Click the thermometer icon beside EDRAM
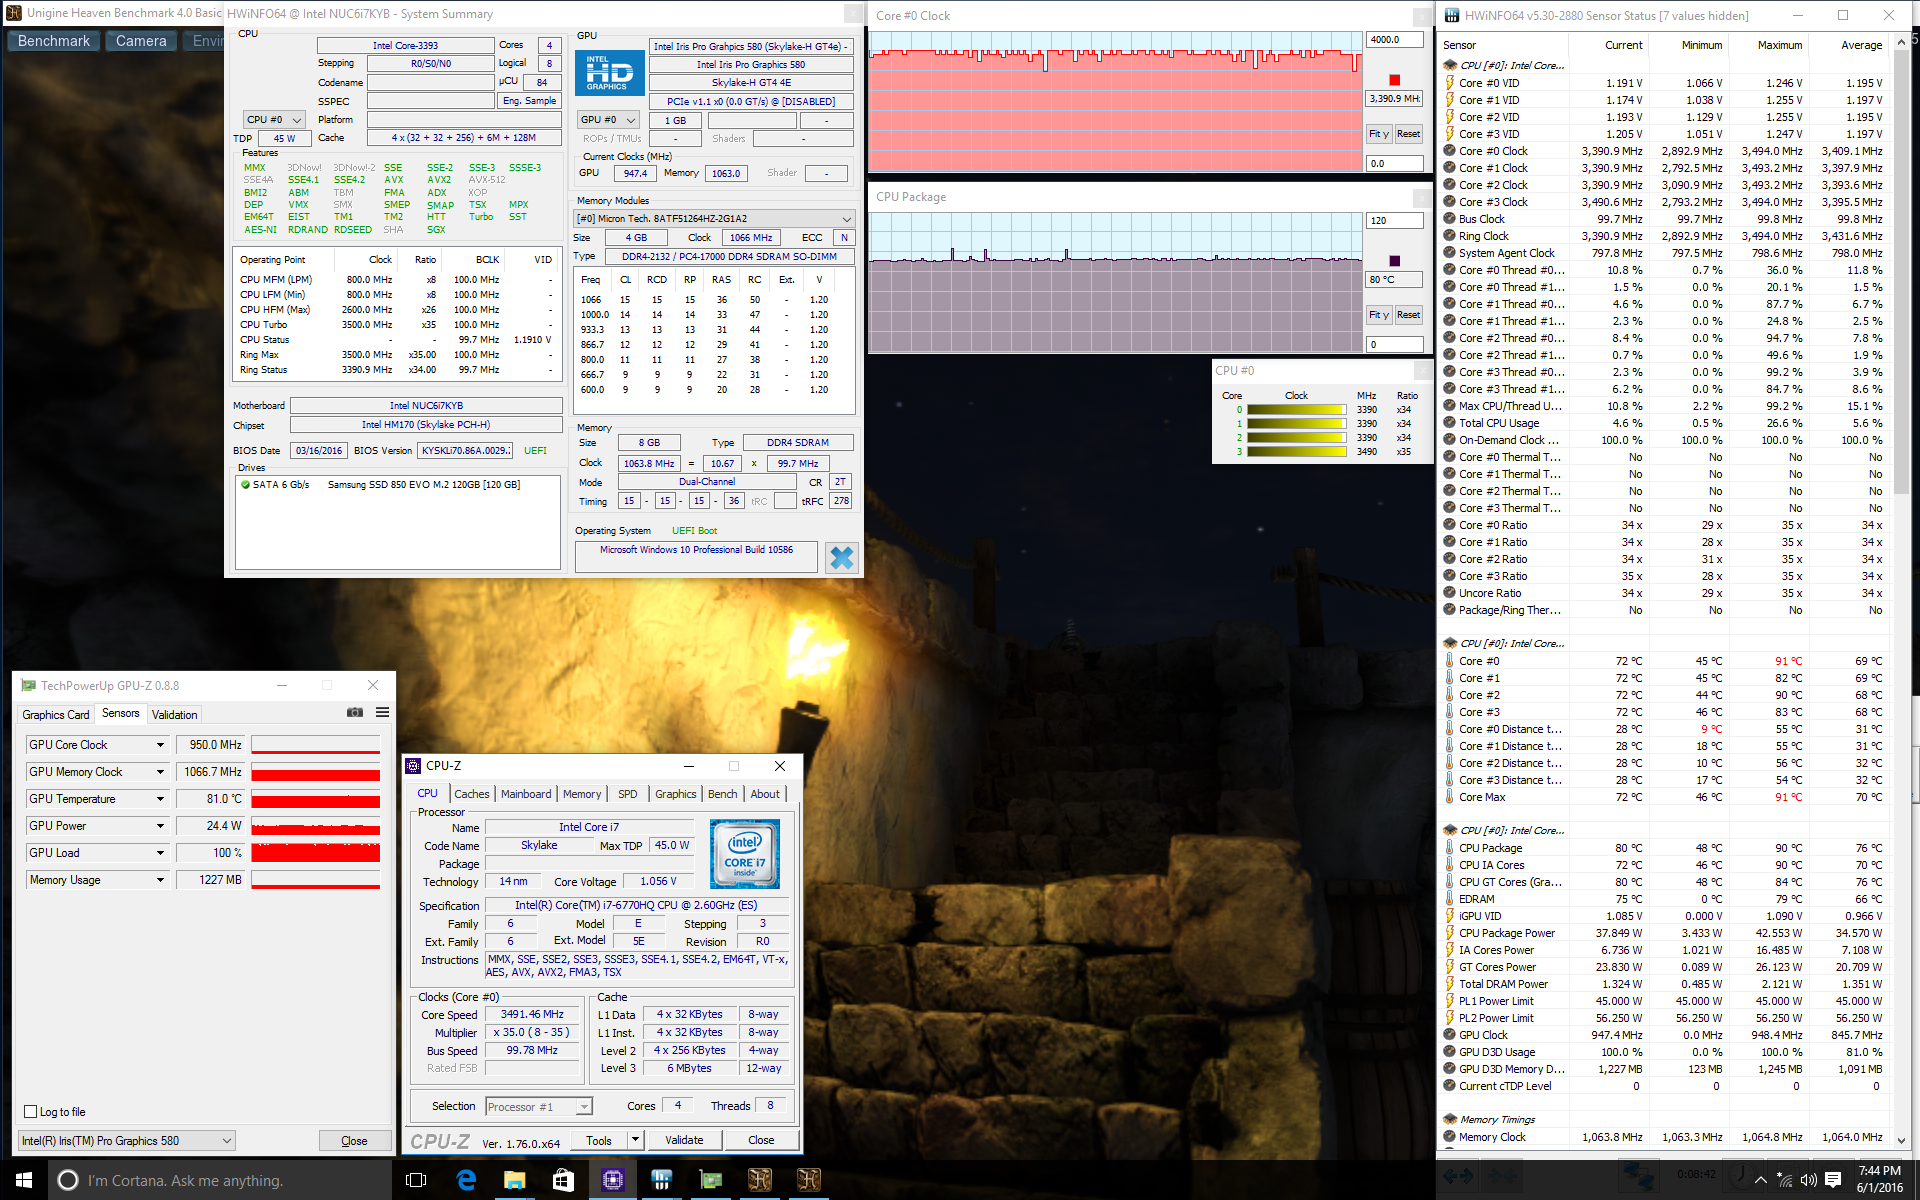The width and height of the screenshot is (1920, 1200). coord(1450,899)
